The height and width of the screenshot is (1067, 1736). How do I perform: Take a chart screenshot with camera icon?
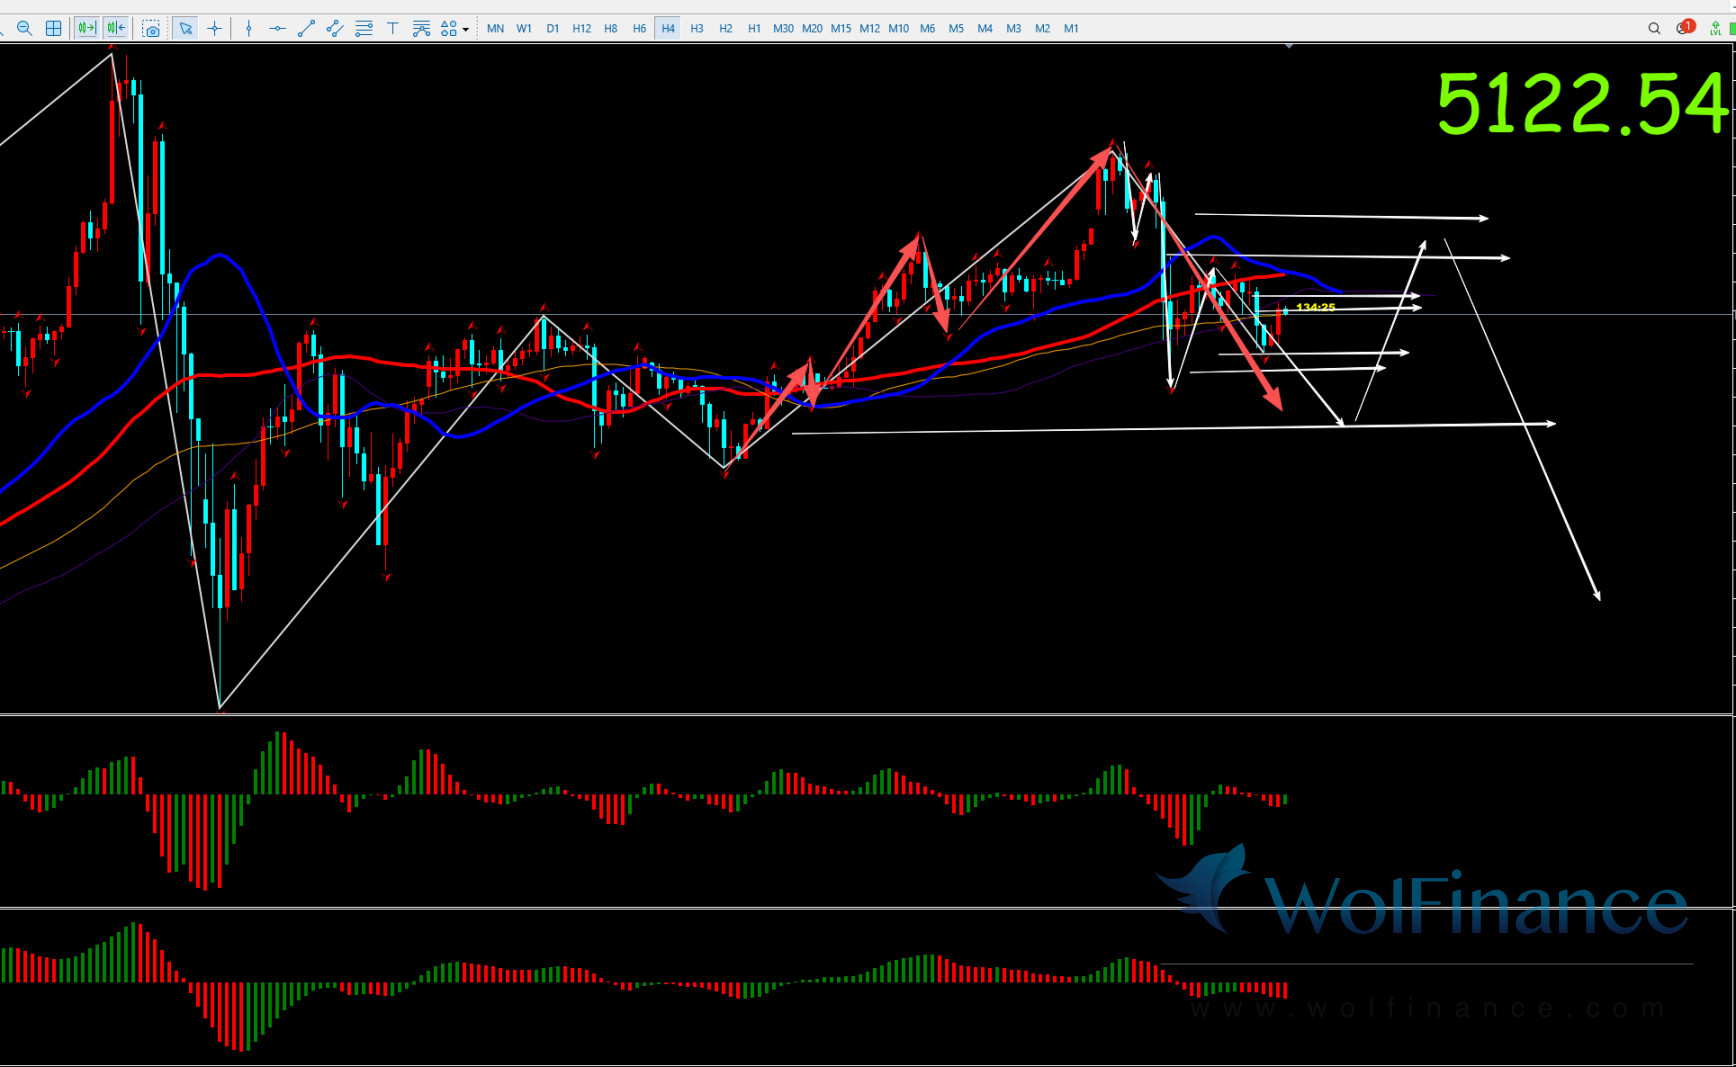point(151,28)
